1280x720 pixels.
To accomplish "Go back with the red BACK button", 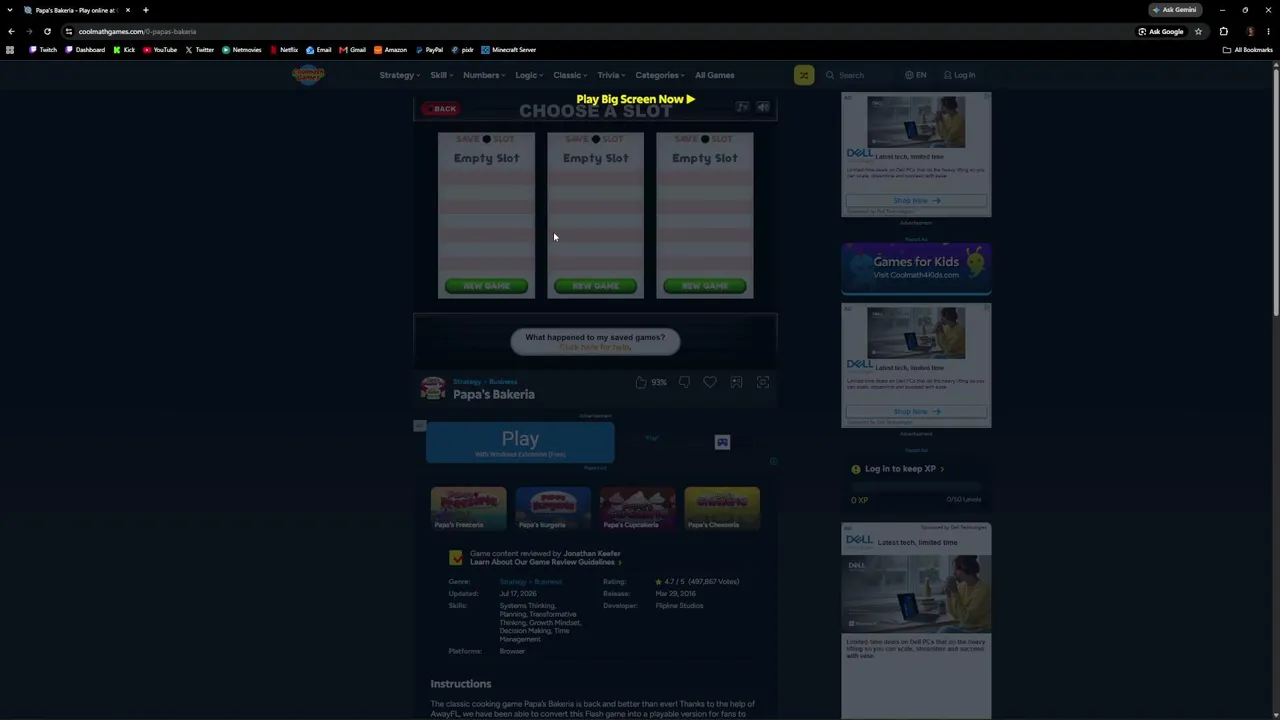I will pos(440,109).
